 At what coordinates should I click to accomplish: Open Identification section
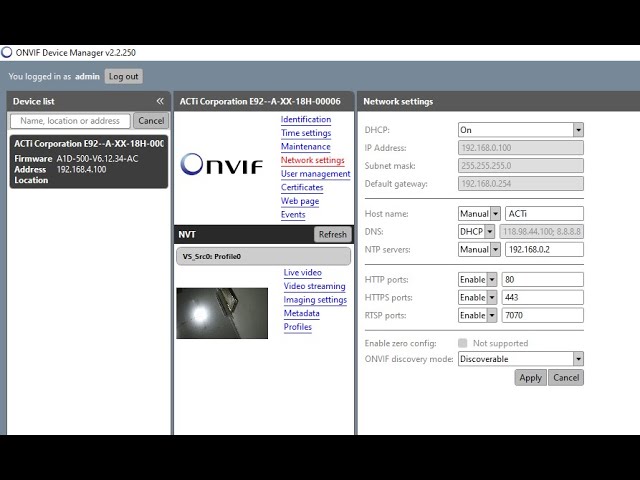point(306,119)
